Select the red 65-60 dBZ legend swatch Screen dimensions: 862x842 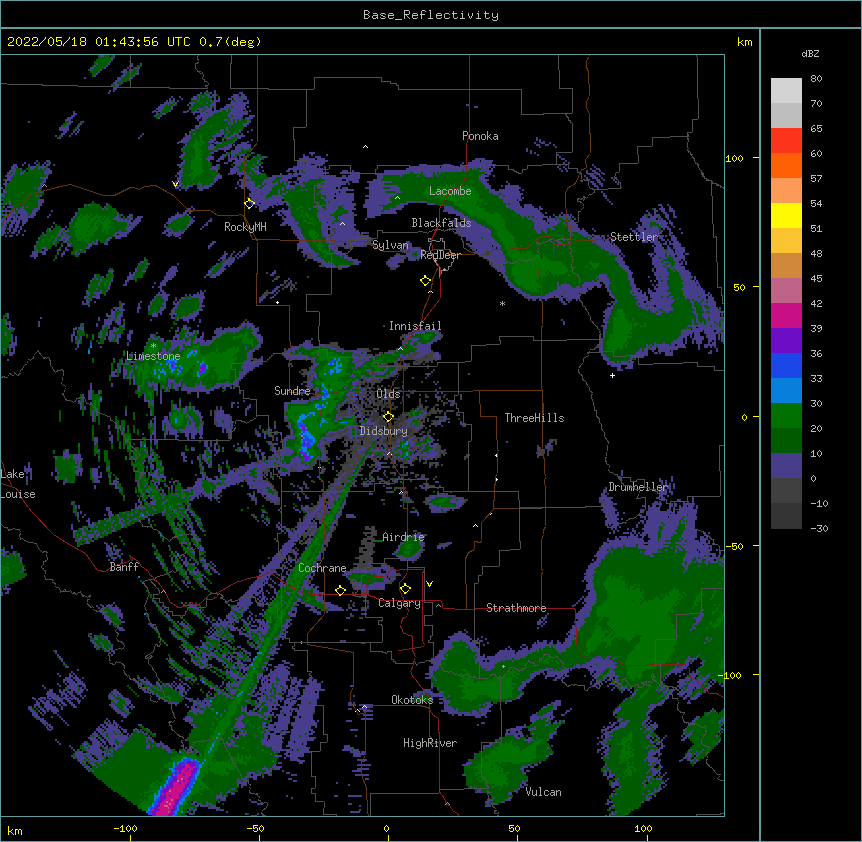786,141
